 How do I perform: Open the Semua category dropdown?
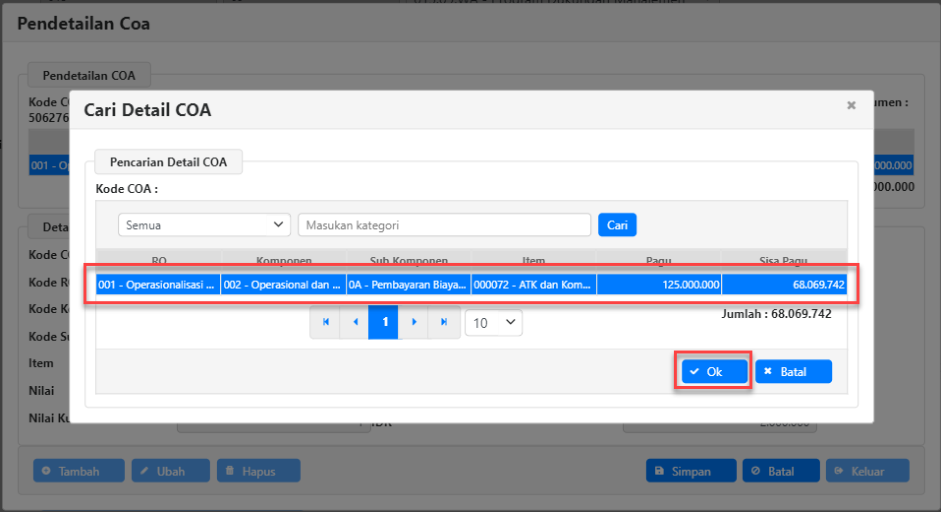click(204, 225)
